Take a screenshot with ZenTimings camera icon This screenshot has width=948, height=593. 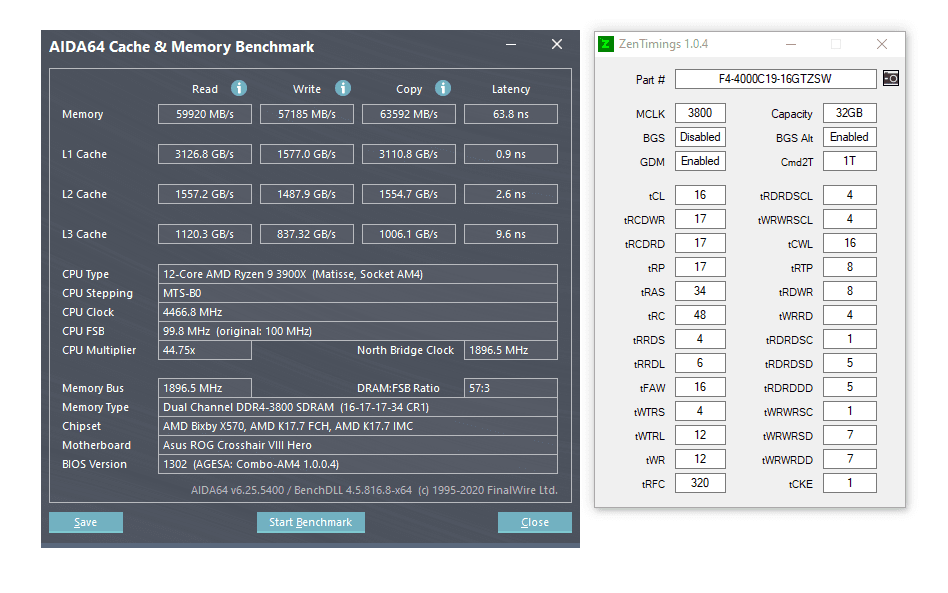coord(891,78)
